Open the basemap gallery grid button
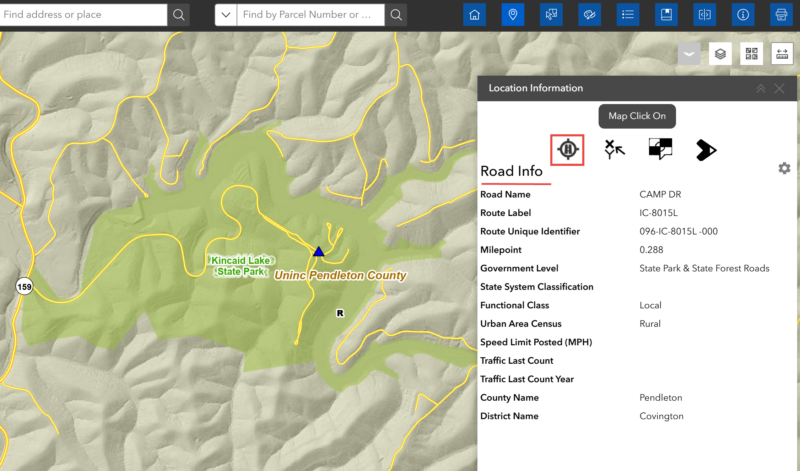The width and height of the screenshot is (800, 471). (x=752, y=54)
